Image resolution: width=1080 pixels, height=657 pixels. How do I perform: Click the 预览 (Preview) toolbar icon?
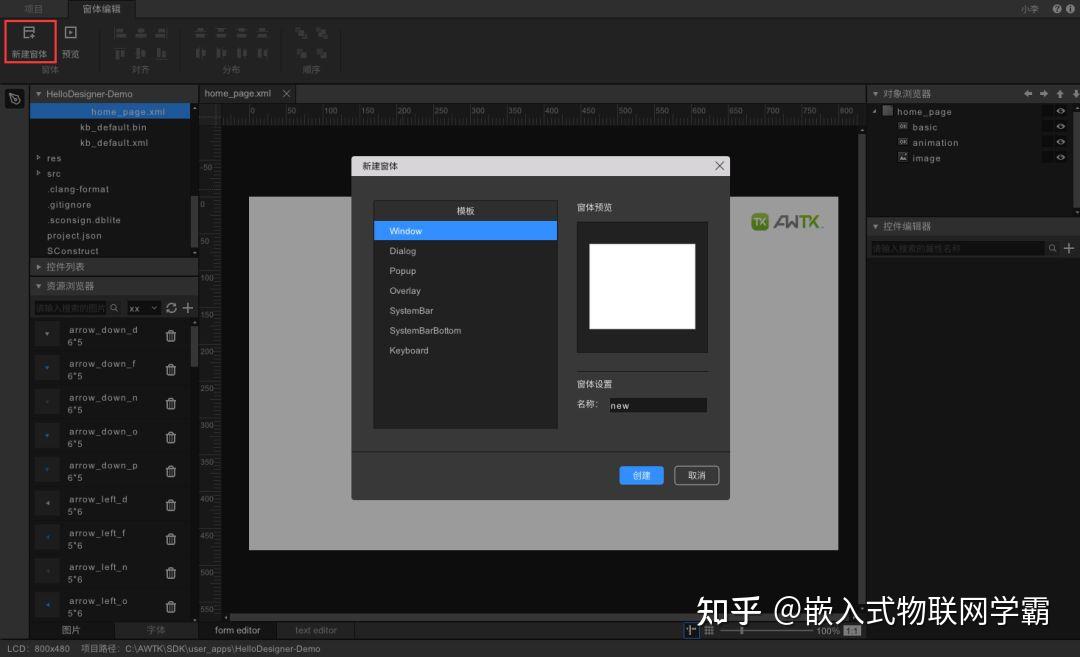point(69,40)
